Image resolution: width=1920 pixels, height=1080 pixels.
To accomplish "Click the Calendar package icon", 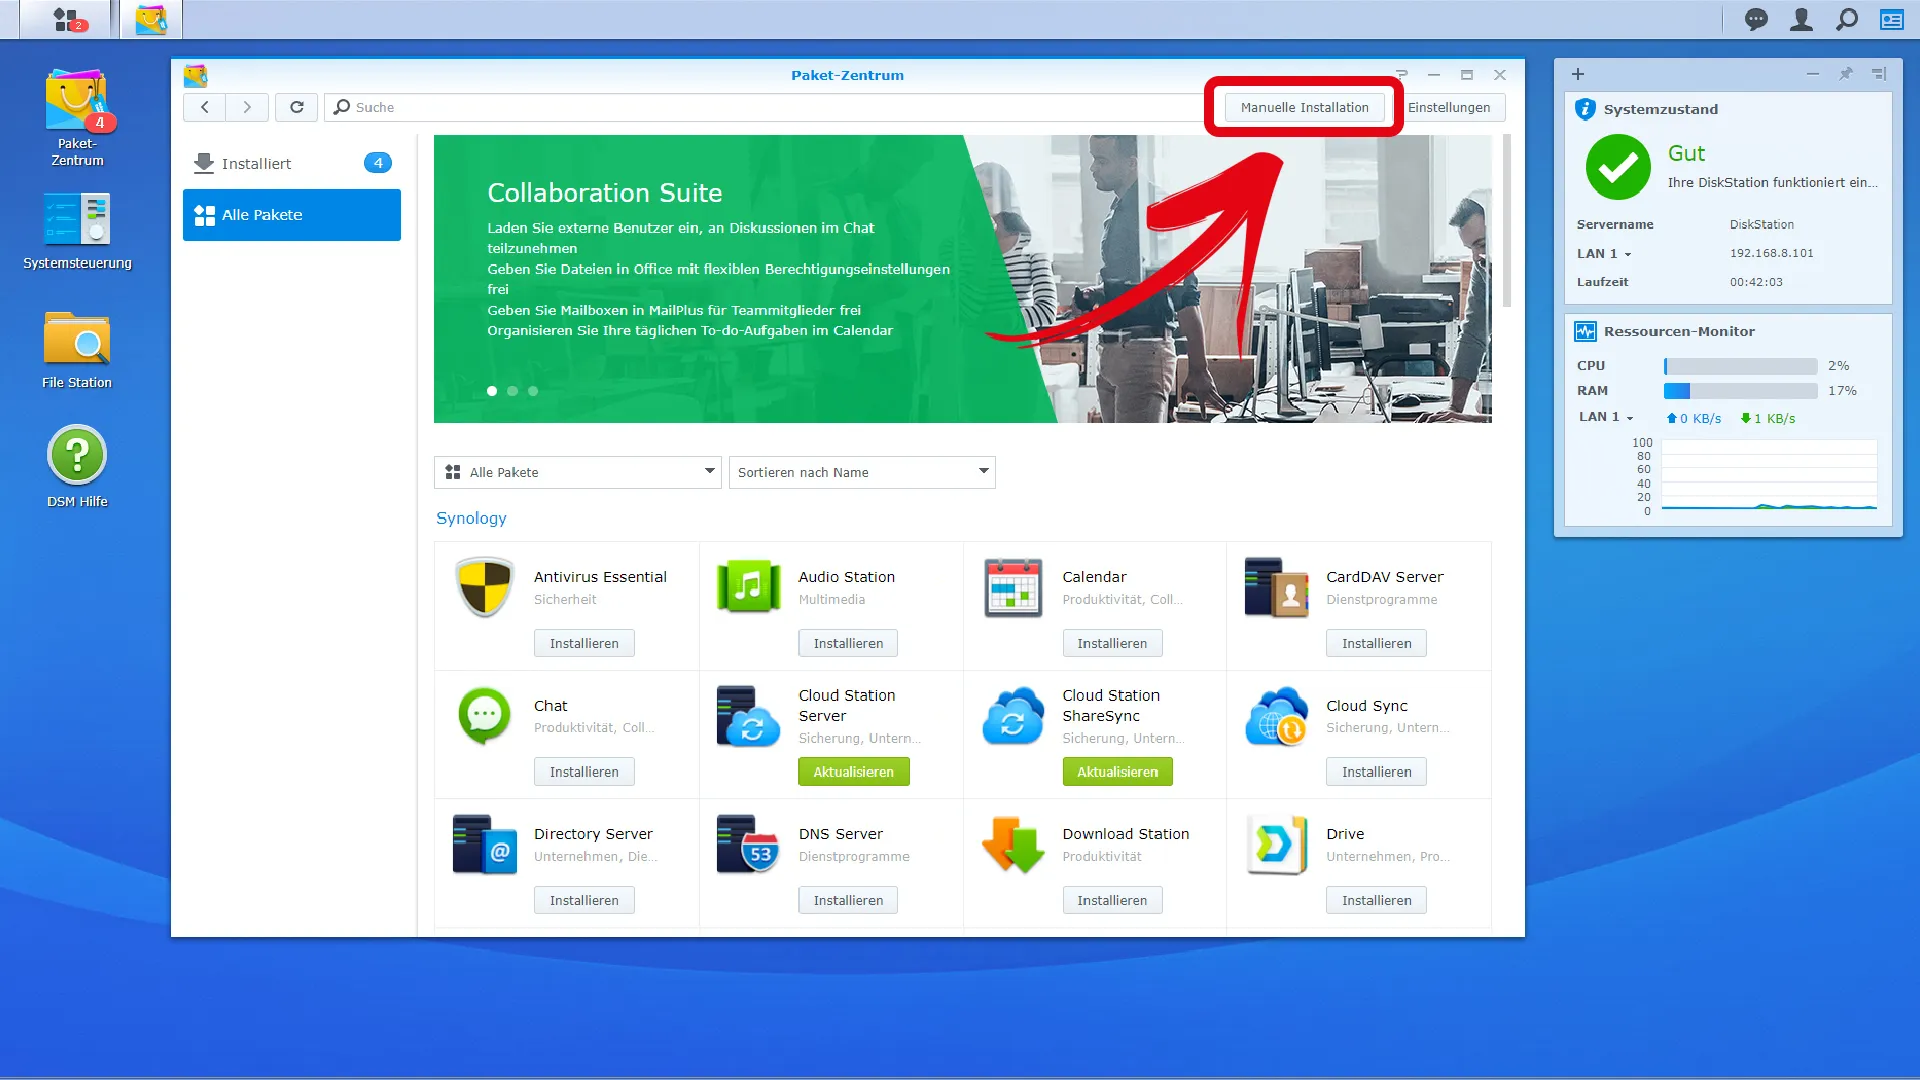I will (x=1012, y=587).
